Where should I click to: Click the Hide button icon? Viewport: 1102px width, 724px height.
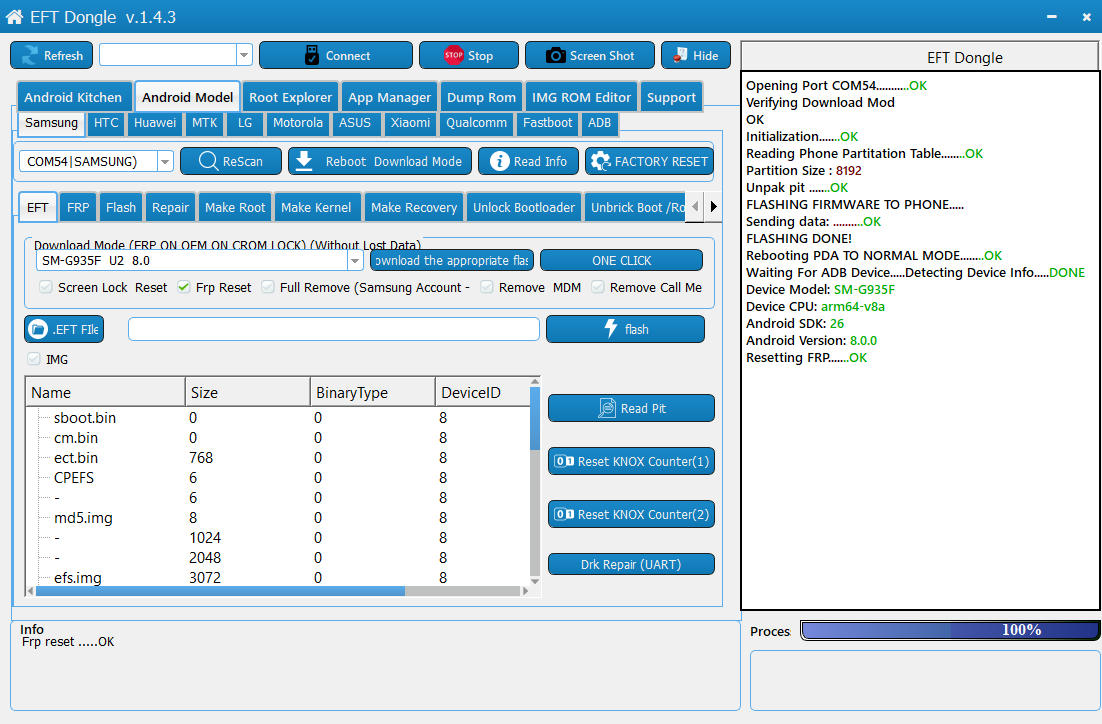pyautogui.click(x=680, y=55)
